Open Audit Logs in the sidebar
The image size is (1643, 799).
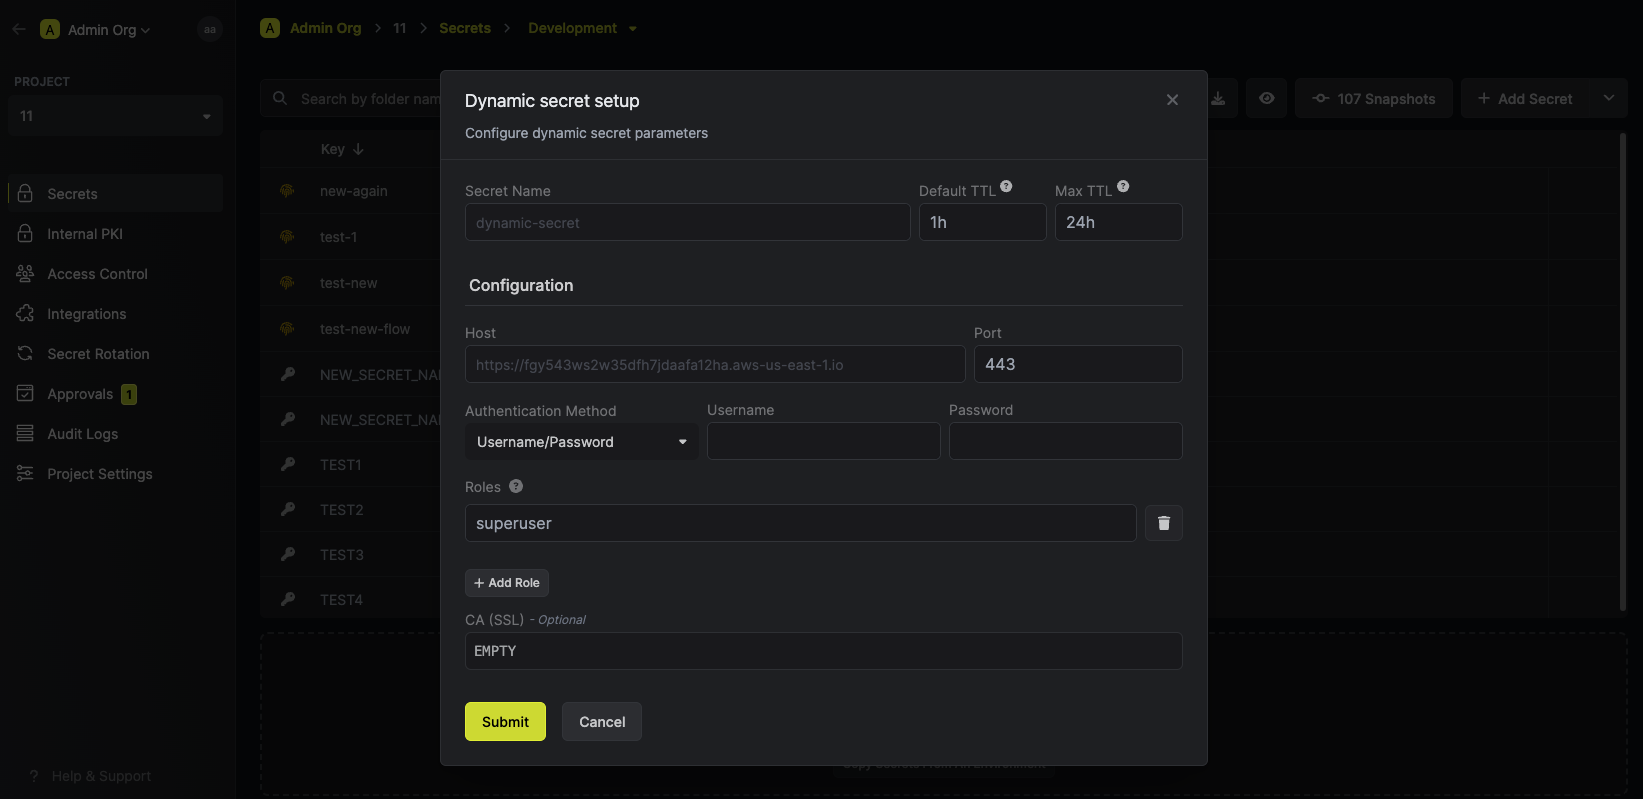[116, 434]
